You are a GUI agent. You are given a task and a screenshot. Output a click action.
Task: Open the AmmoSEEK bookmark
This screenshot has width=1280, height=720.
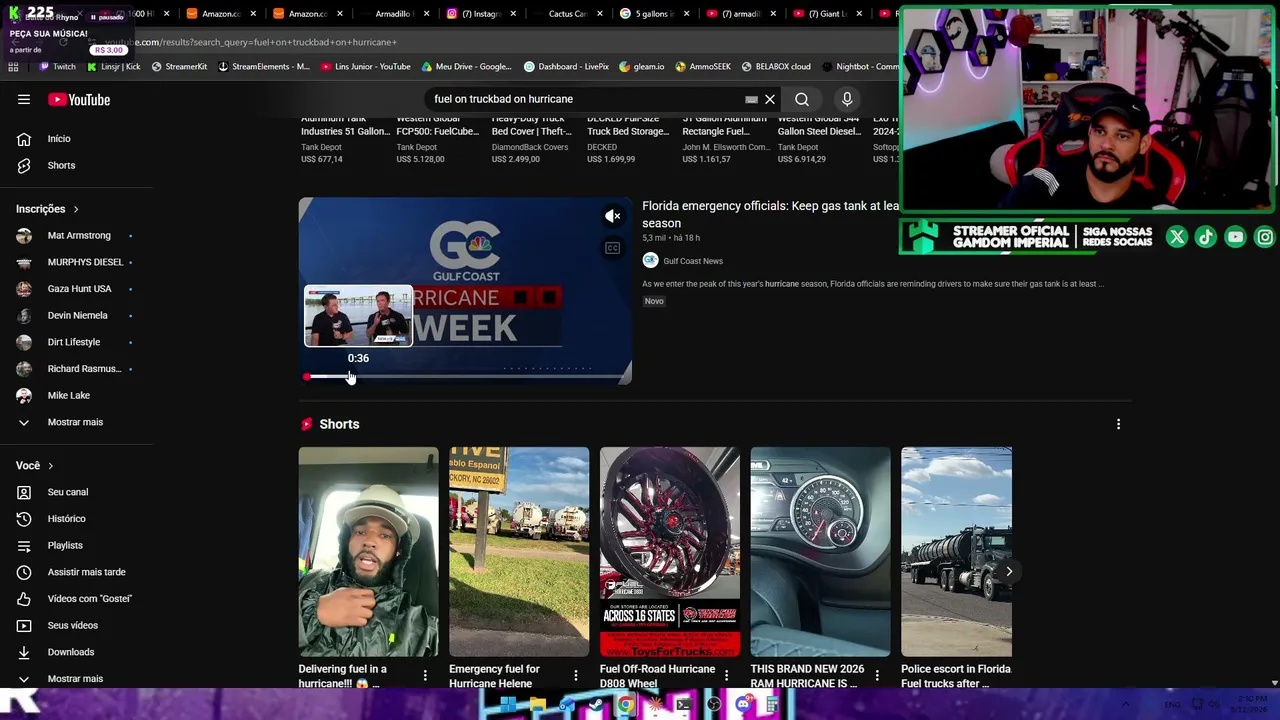point(703,67)
